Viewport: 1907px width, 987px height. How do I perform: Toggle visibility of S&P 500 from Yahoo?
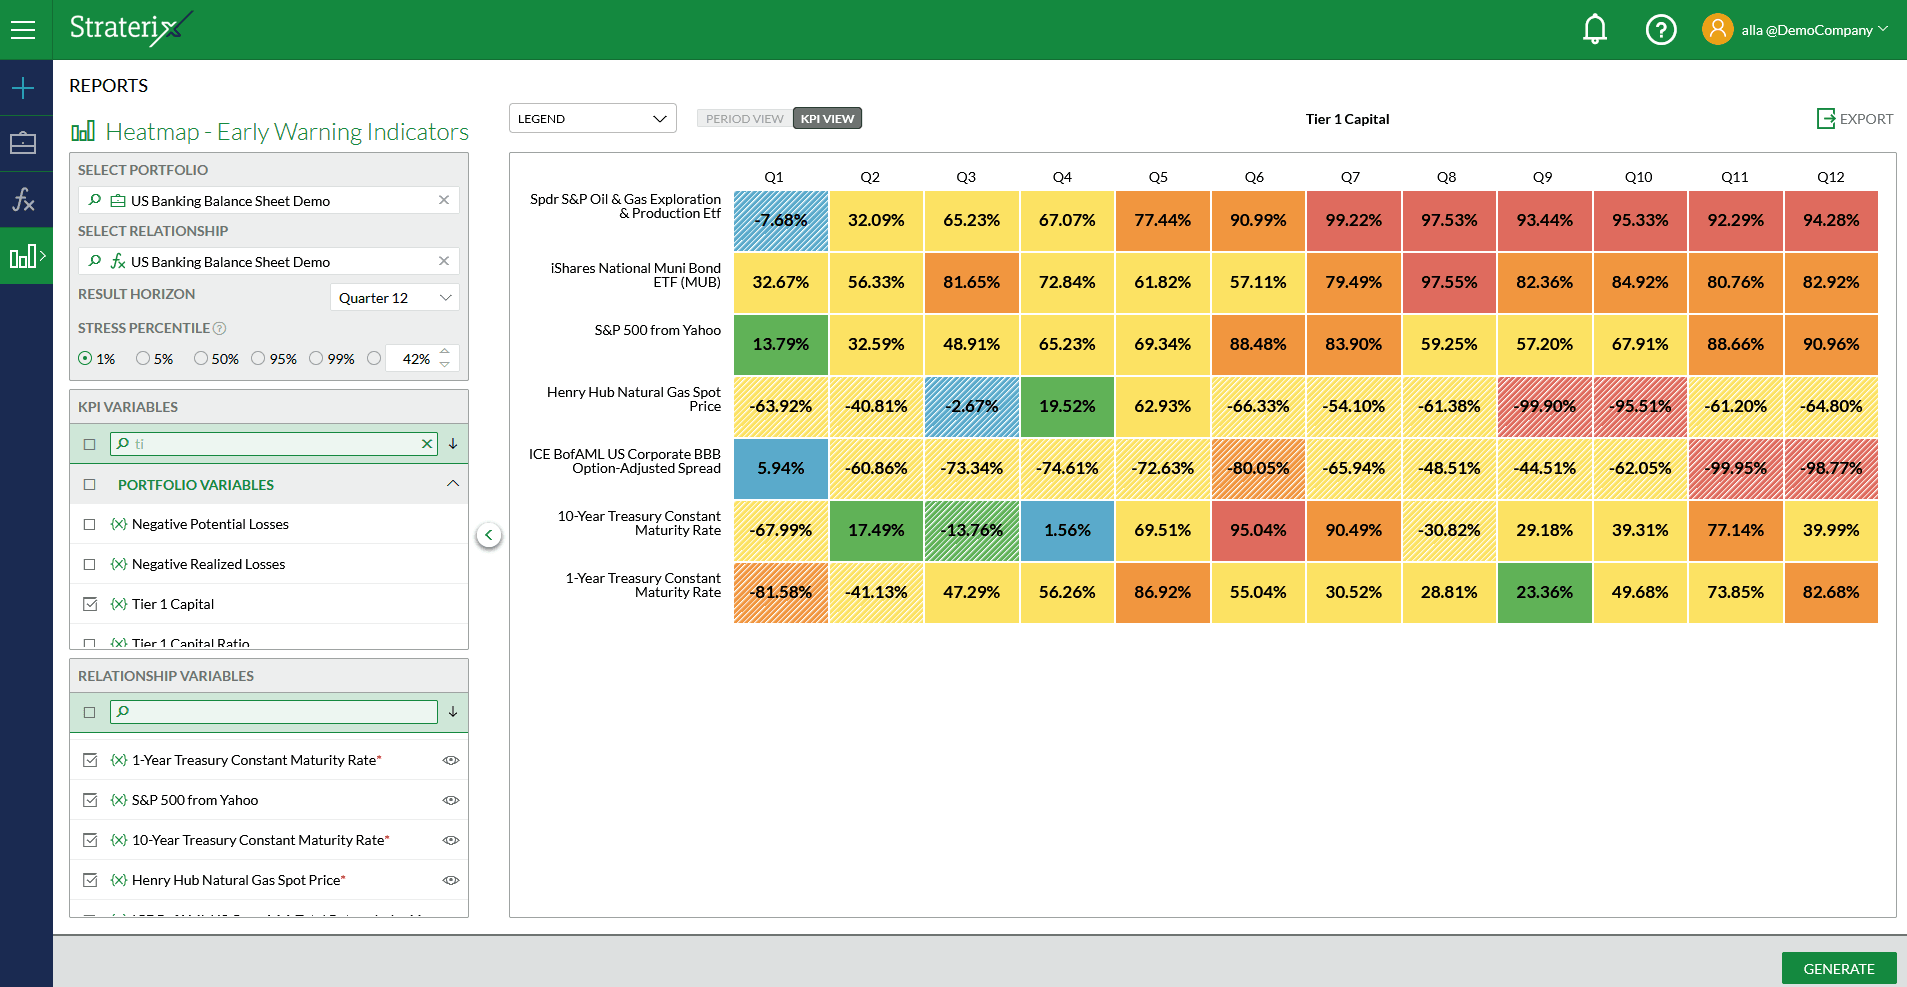[451, 800]
